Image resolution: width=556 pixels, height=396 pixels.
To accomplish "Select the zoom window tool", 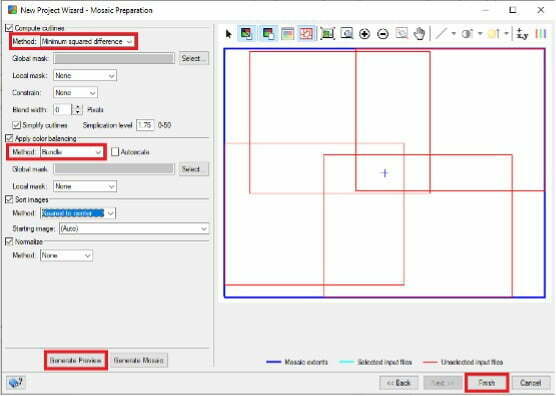I will pos(346,34).
